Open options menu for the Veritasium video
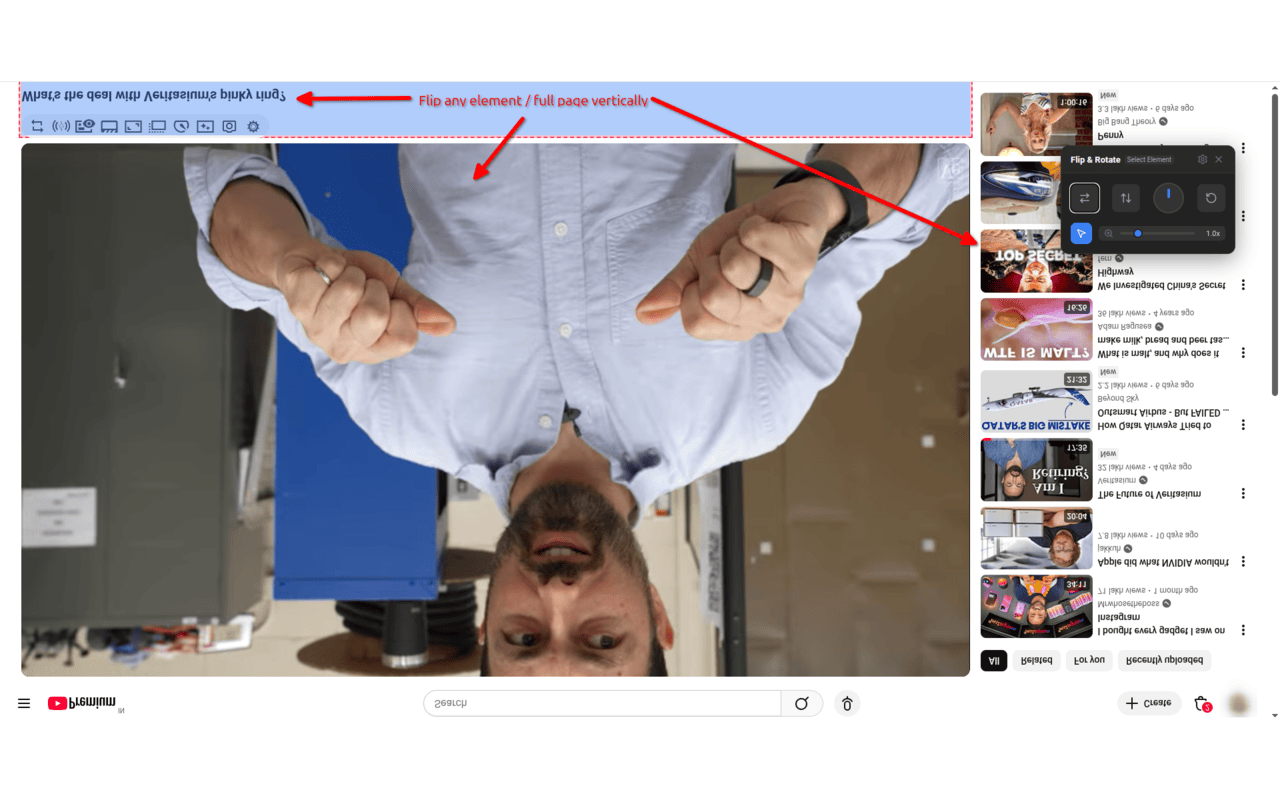 tap(1243, 493)
